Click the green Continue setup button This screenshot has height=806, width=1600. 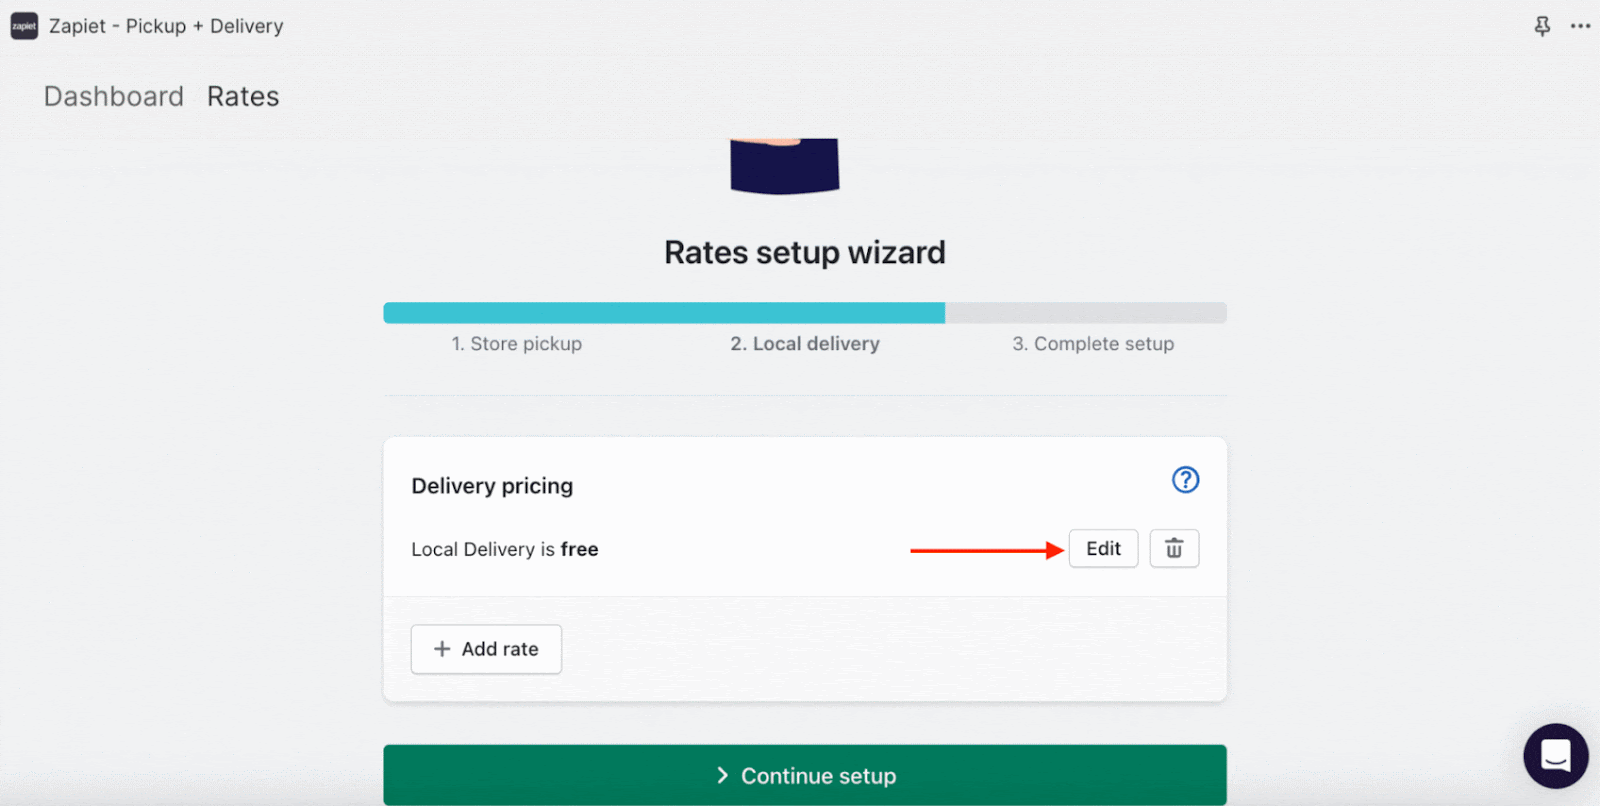[804, 775]
